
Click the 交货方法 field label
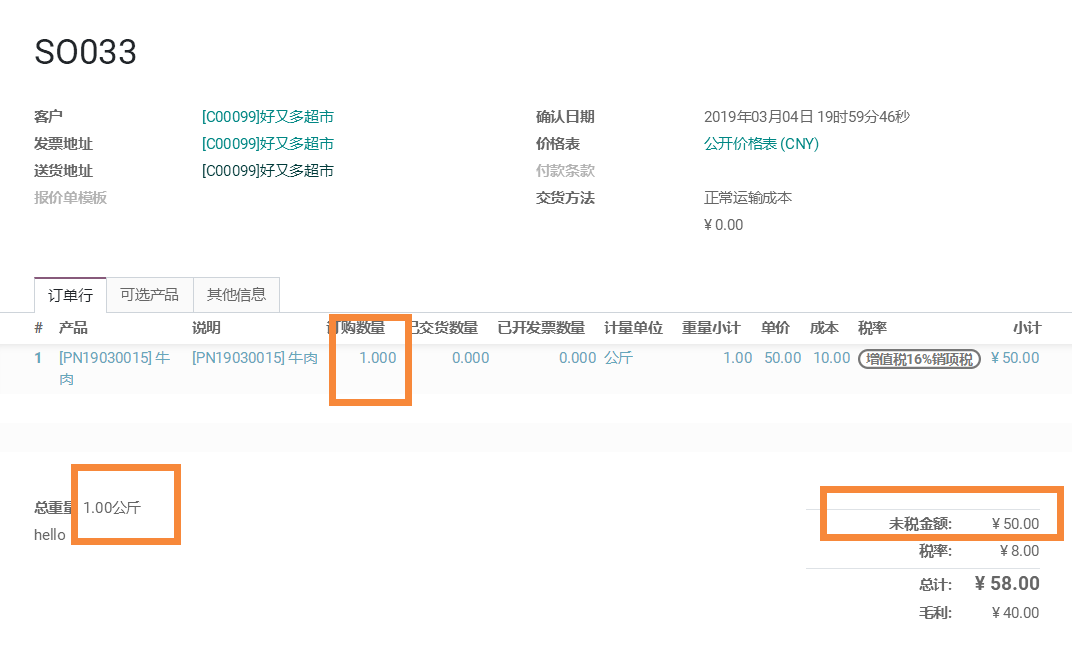coord(565,198)
